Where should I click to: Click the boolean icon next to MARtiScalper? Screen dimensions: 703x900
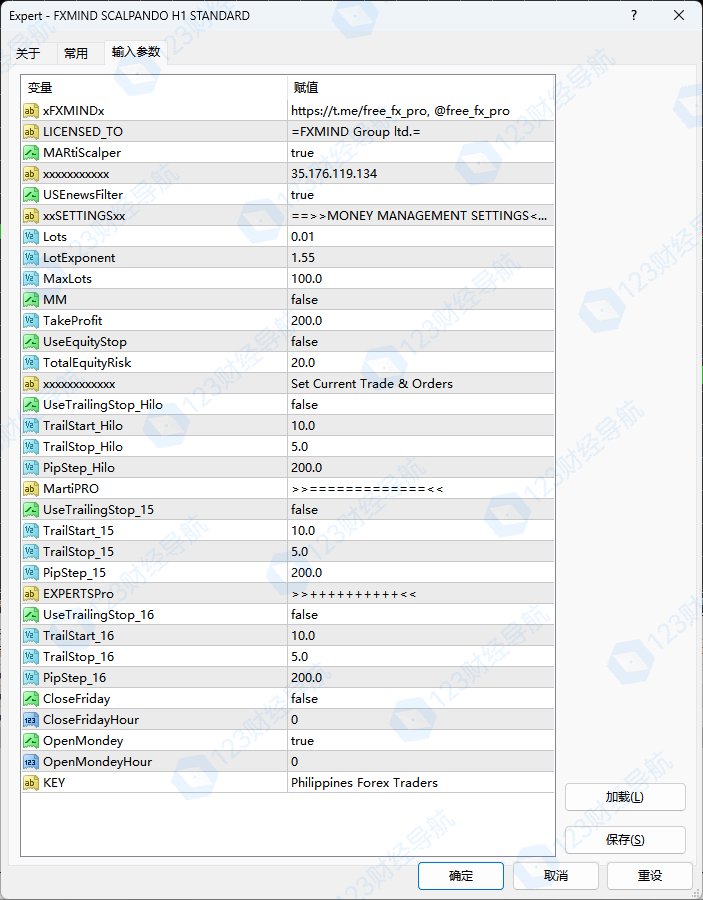[x=31, y=153]
